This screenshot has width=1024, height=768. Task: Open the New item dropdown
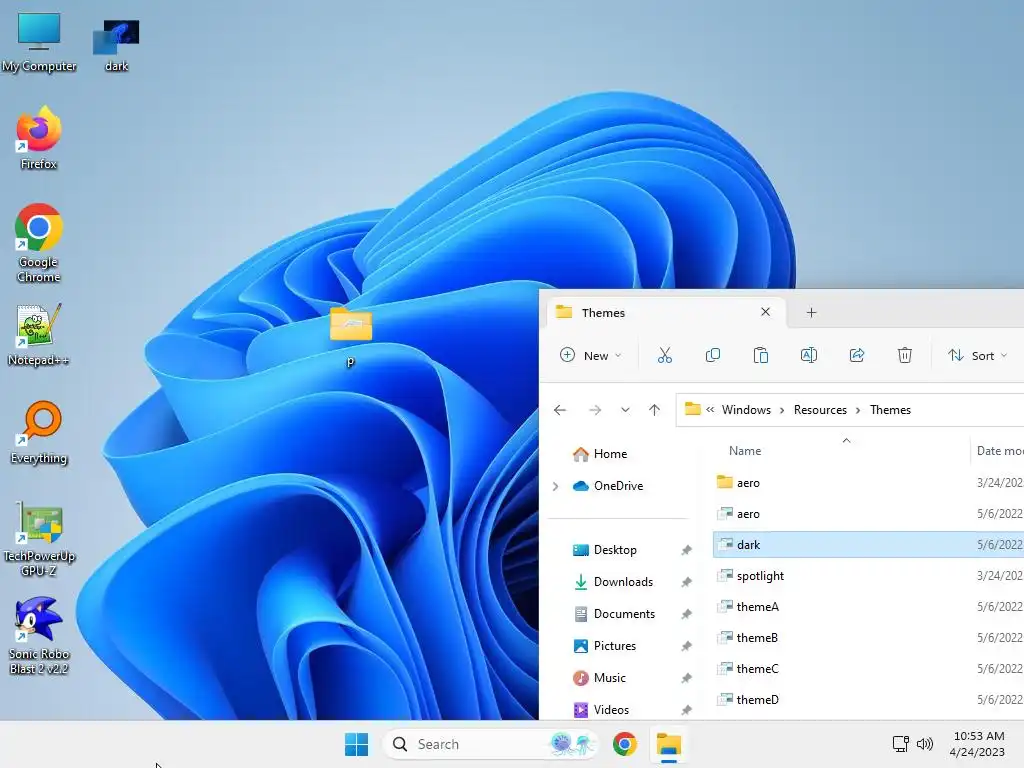590,355
